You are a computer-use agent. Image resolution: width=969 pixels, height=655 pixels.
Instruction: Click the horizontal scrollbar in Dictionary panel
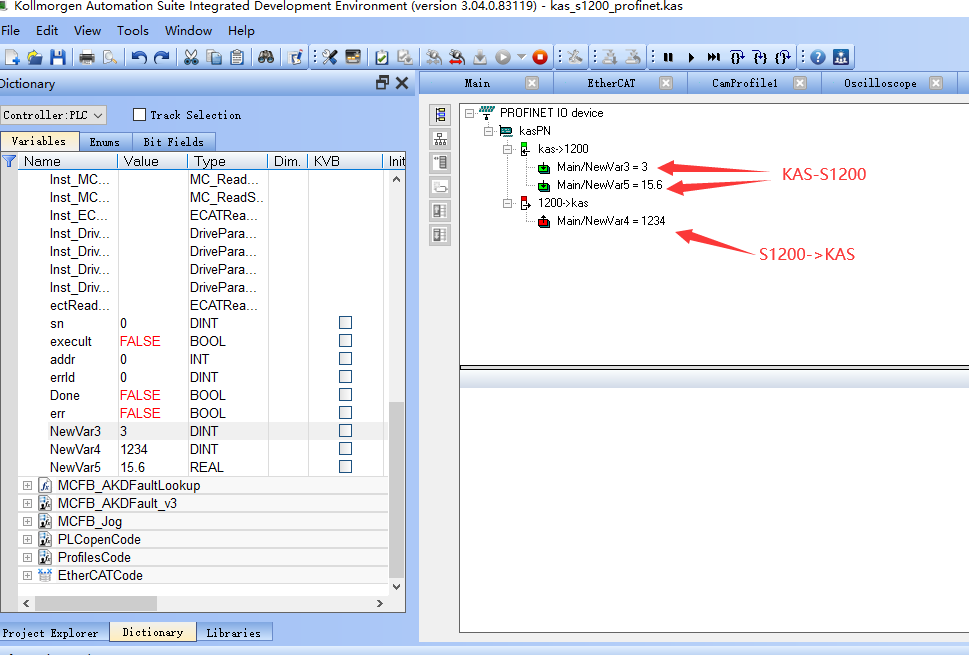pos(200,604)
